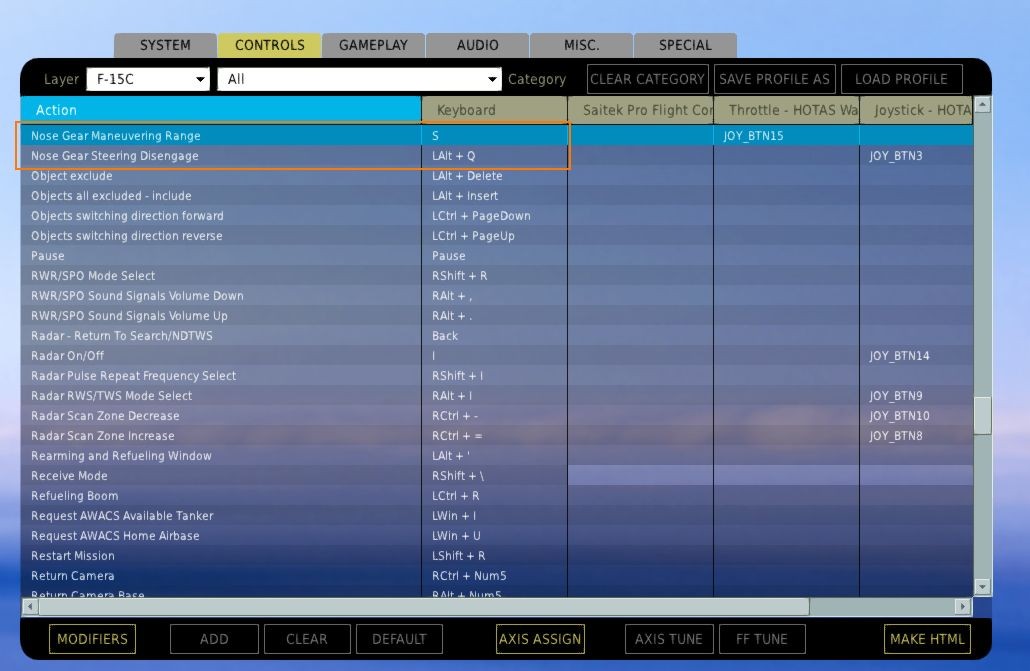Select the Radar On/Off action row
Image resolution: width=1030 pixels, height=671 pixels.
pos(220,356)
